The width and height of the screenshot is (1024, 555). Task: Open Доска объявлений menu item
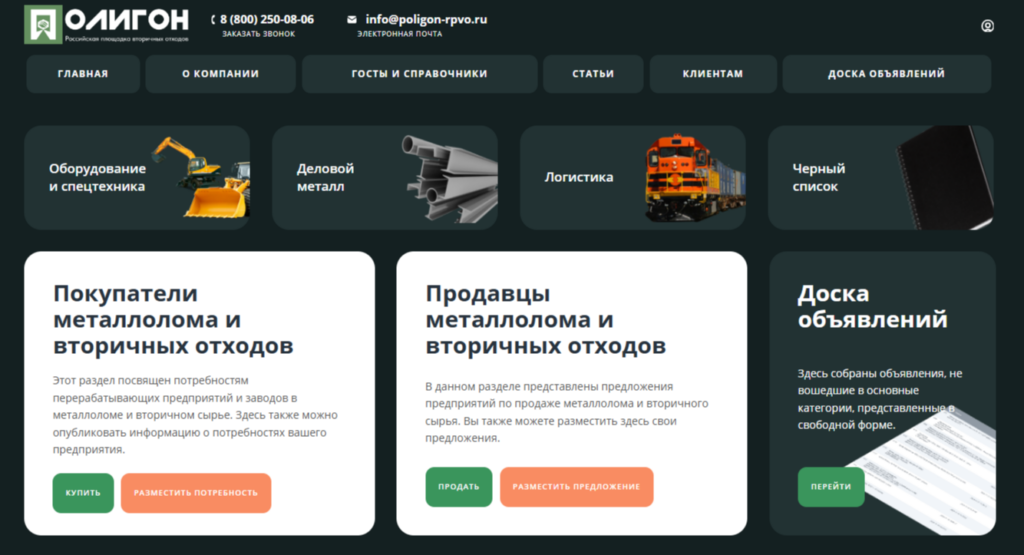click(x=886, y=74)
